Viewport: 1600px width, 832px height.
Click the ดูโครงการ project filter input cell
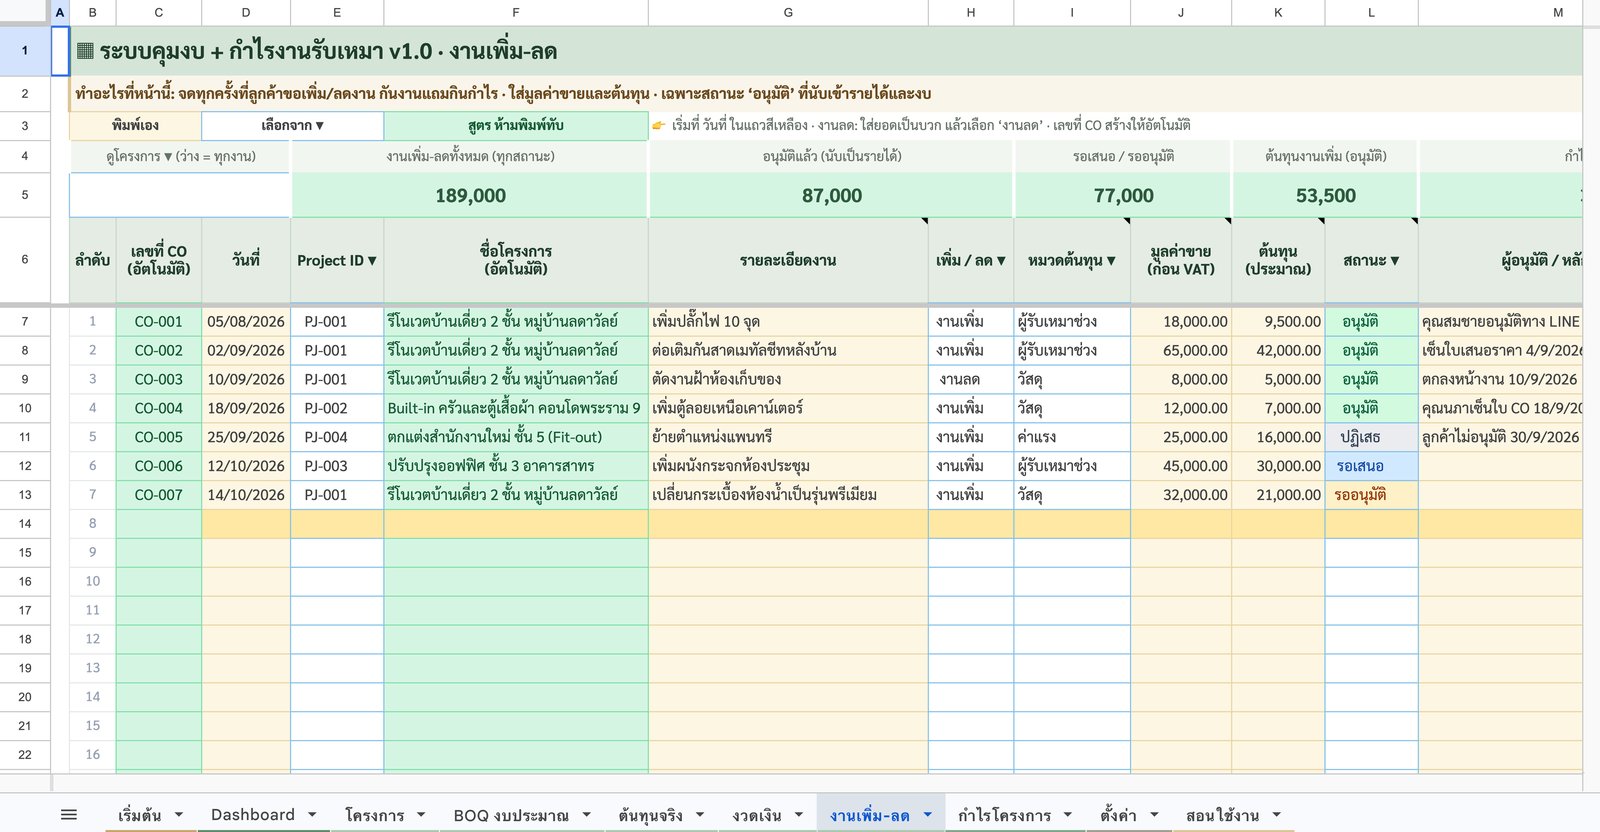(180, 195)
